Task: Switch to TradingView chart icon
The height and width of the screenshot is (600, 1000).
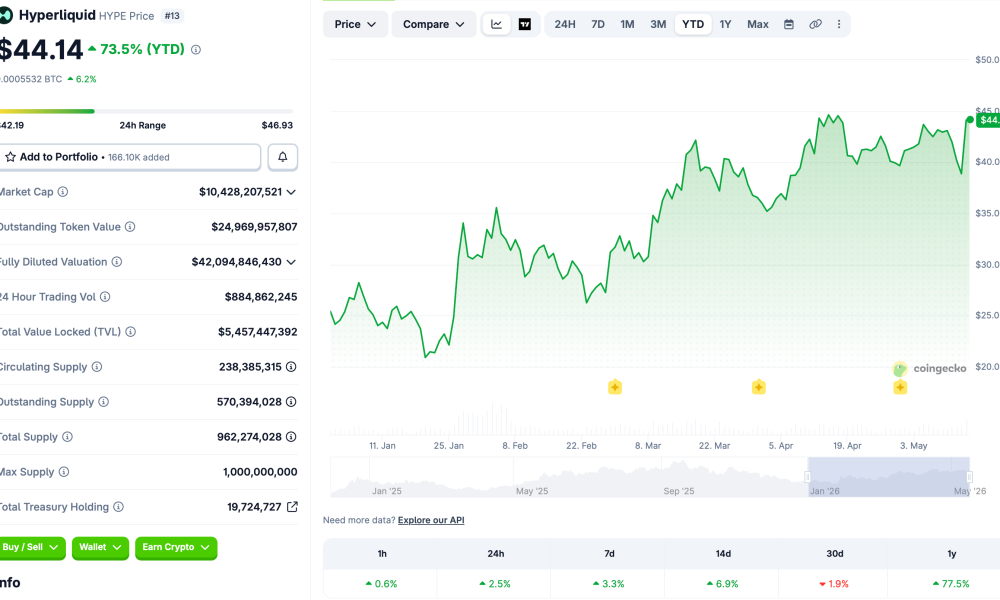Action: tap(525, 24)
